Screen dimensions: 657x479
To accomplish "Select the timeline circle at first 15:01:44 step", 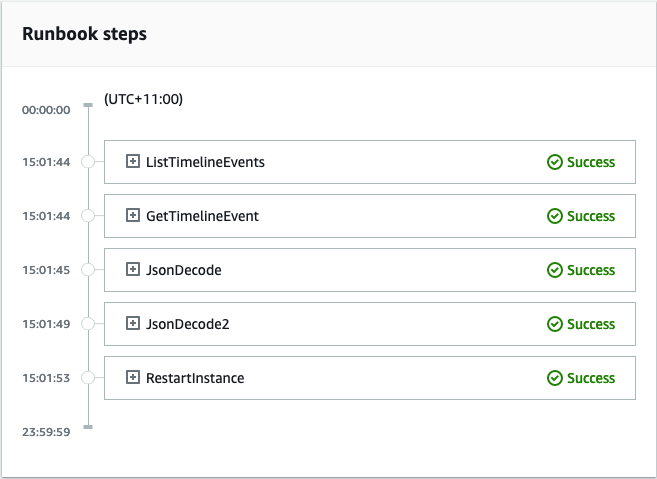I will [88, 162].
